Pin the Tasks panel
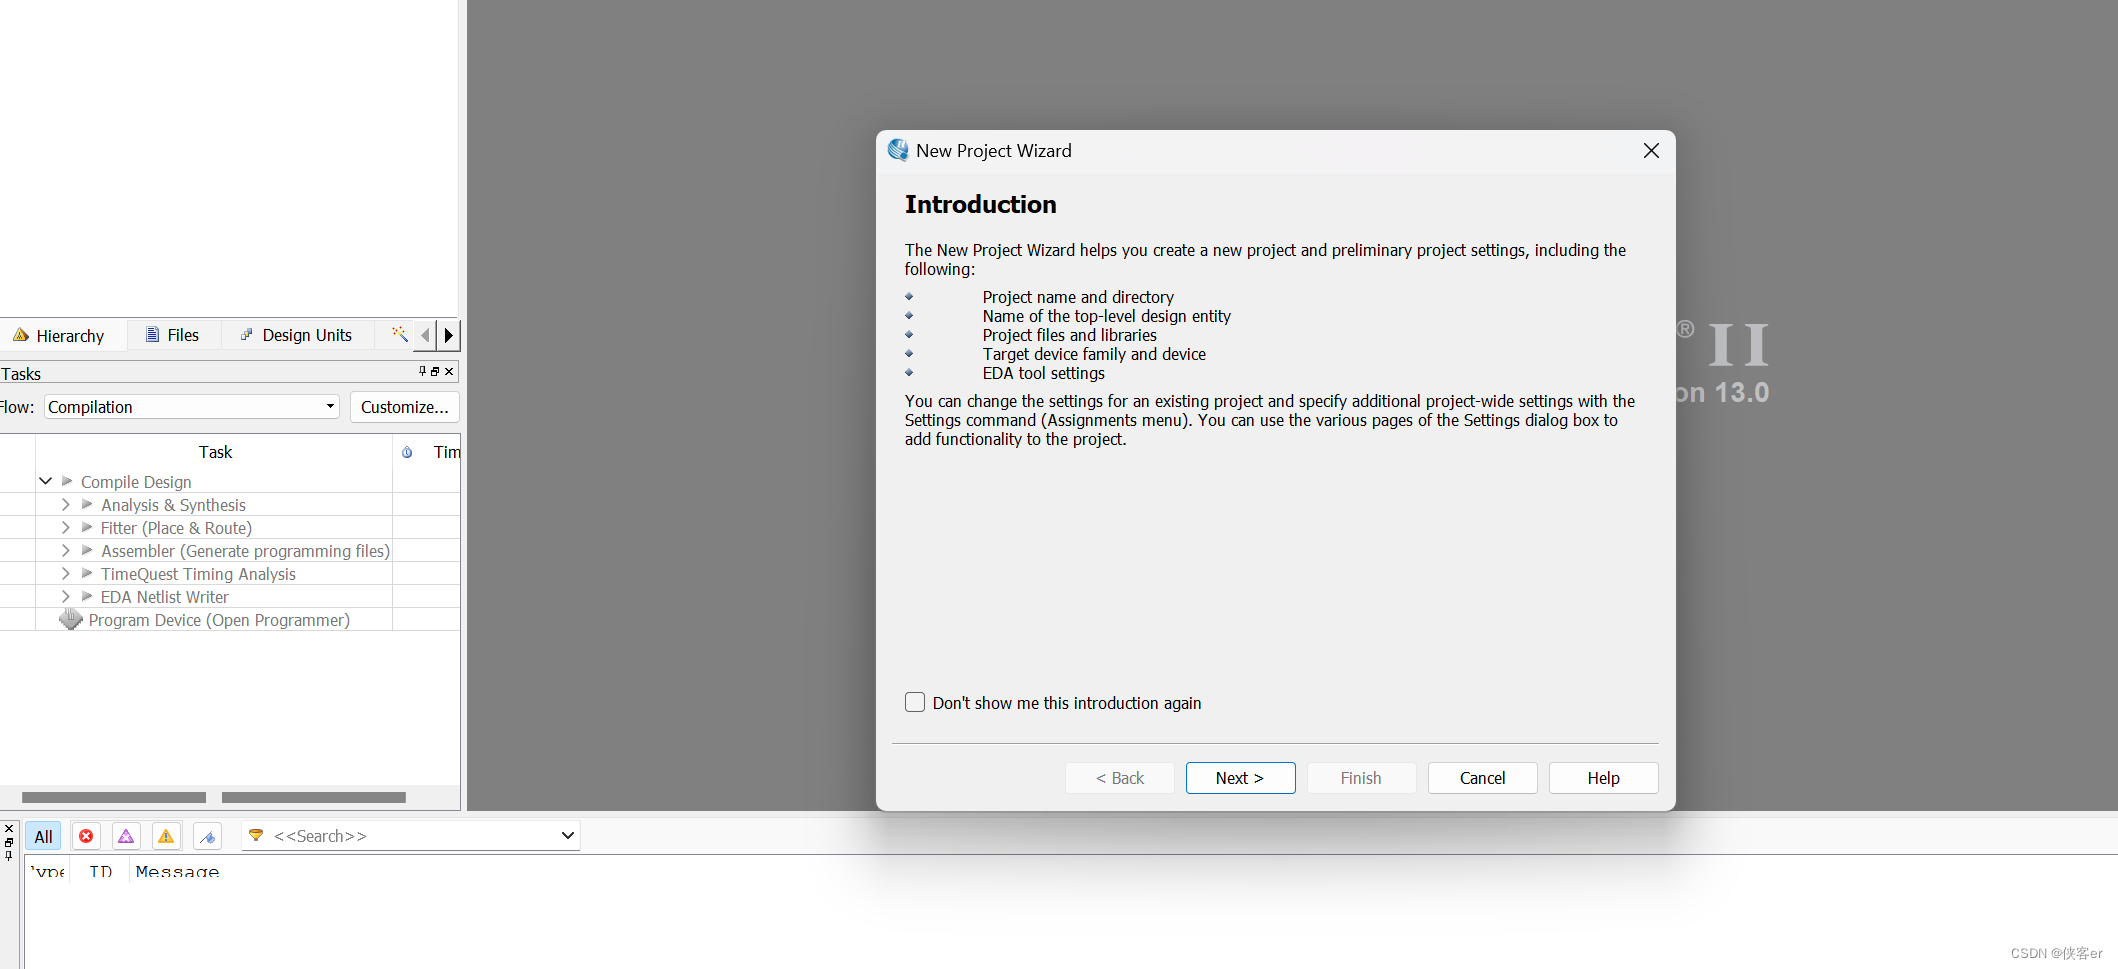The image size is (2118, 969). click(x=422, y=371)
